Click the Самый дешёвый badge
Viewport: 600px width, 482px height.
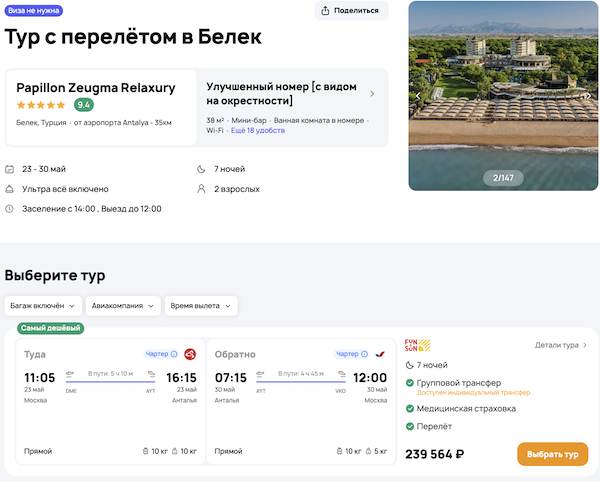(x=50, y=328)
